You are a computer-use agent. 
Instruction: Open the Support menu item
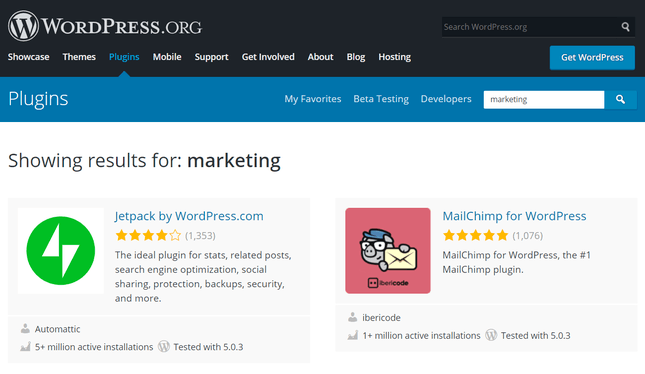pyautogui.click(x=211, y=57)
